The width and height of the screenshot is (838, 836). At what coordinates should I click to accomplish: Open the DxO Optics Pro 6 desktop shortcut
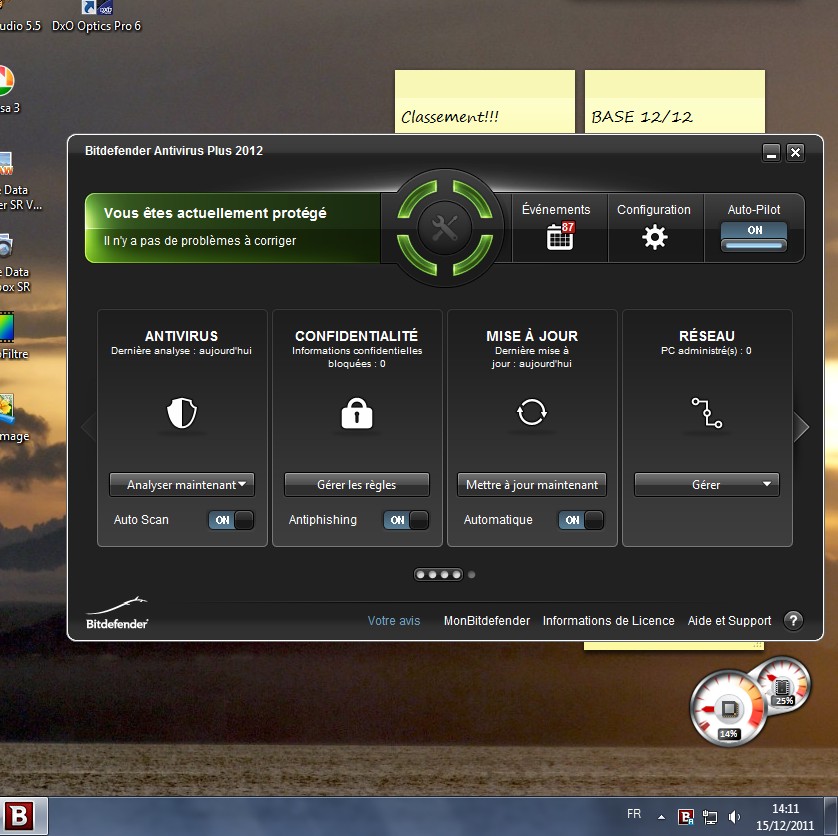(96, 17)
